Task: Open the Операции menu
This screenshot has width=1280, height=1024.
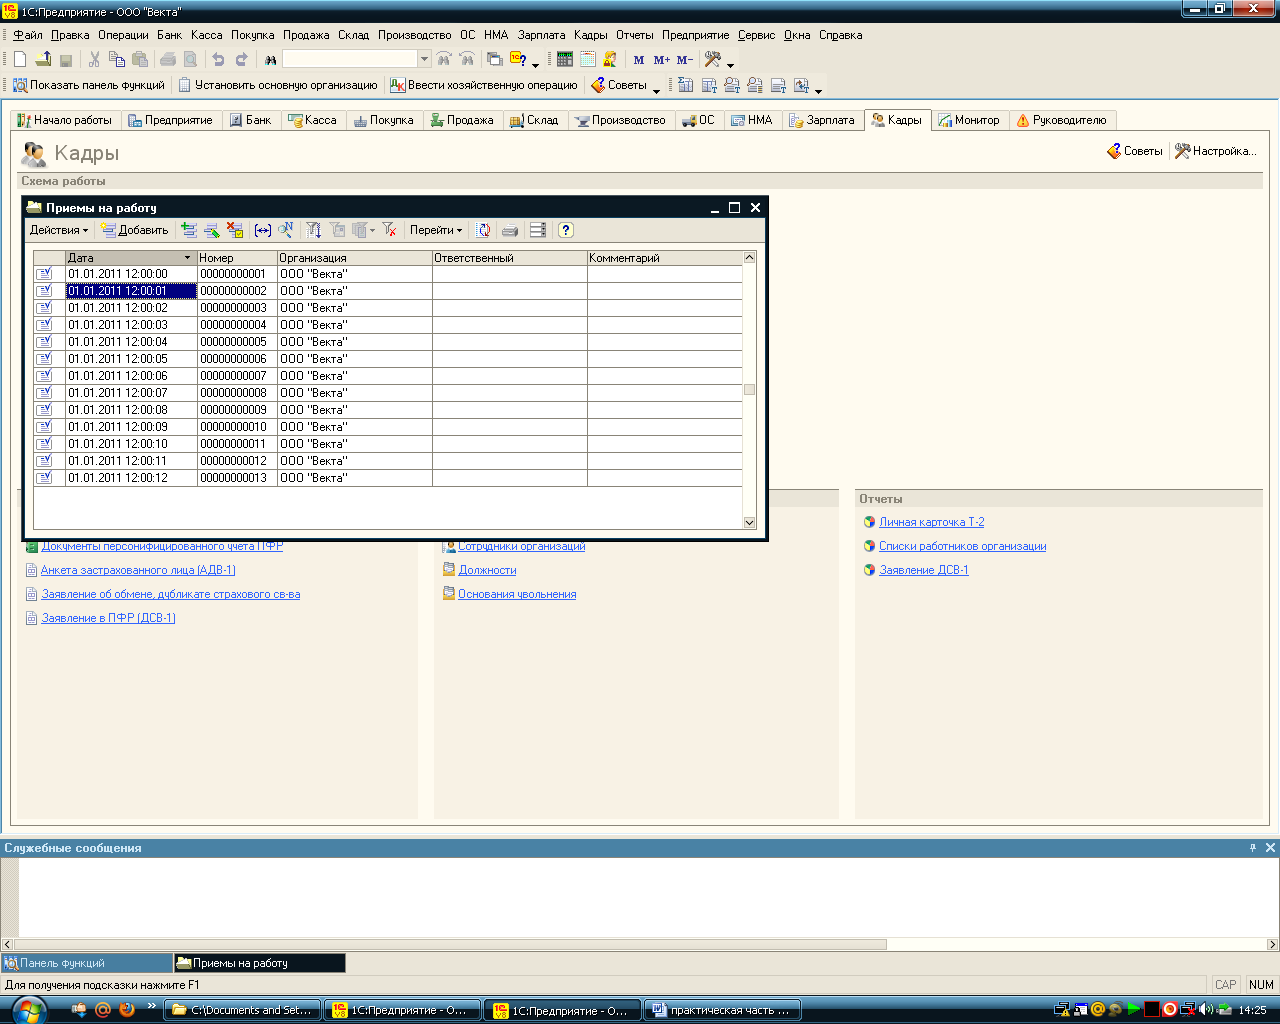Action: [123, 35]
